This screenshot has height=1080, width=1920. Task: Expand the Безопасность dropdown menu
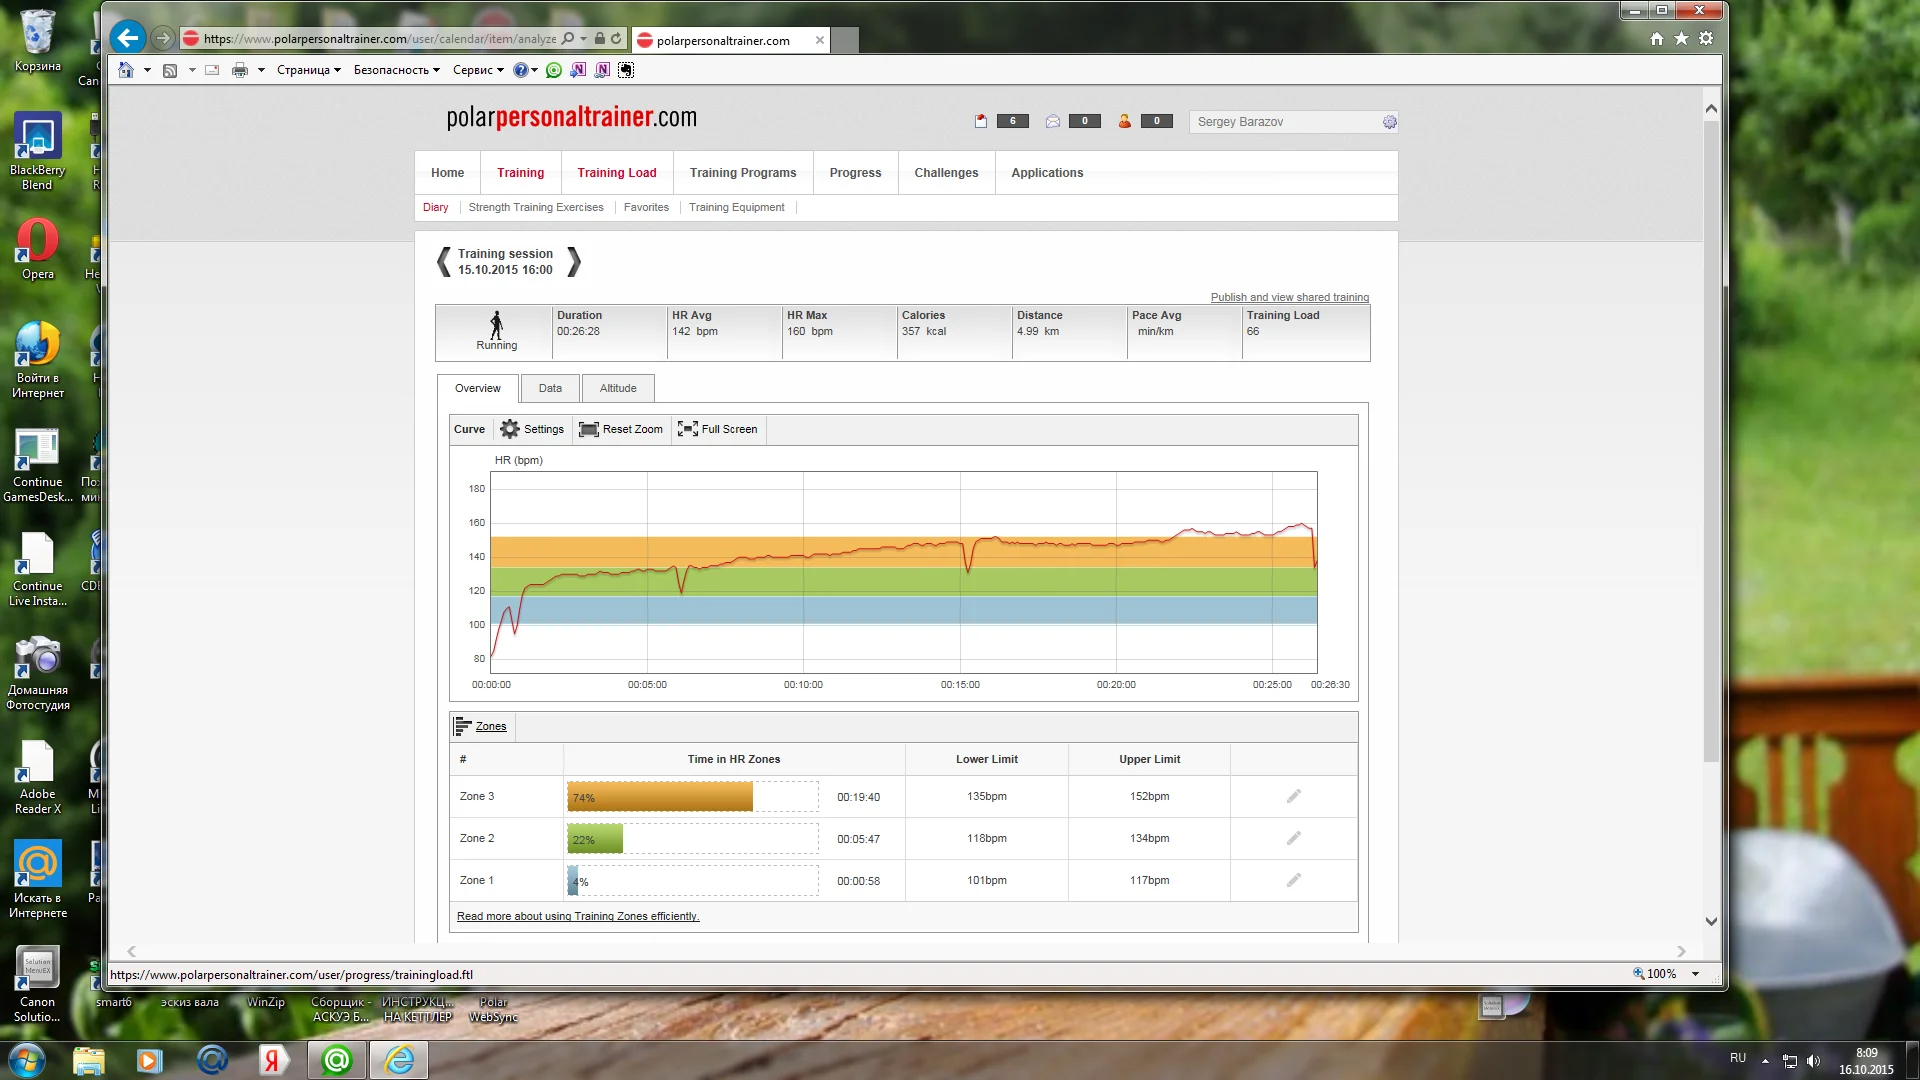(396, 70)
